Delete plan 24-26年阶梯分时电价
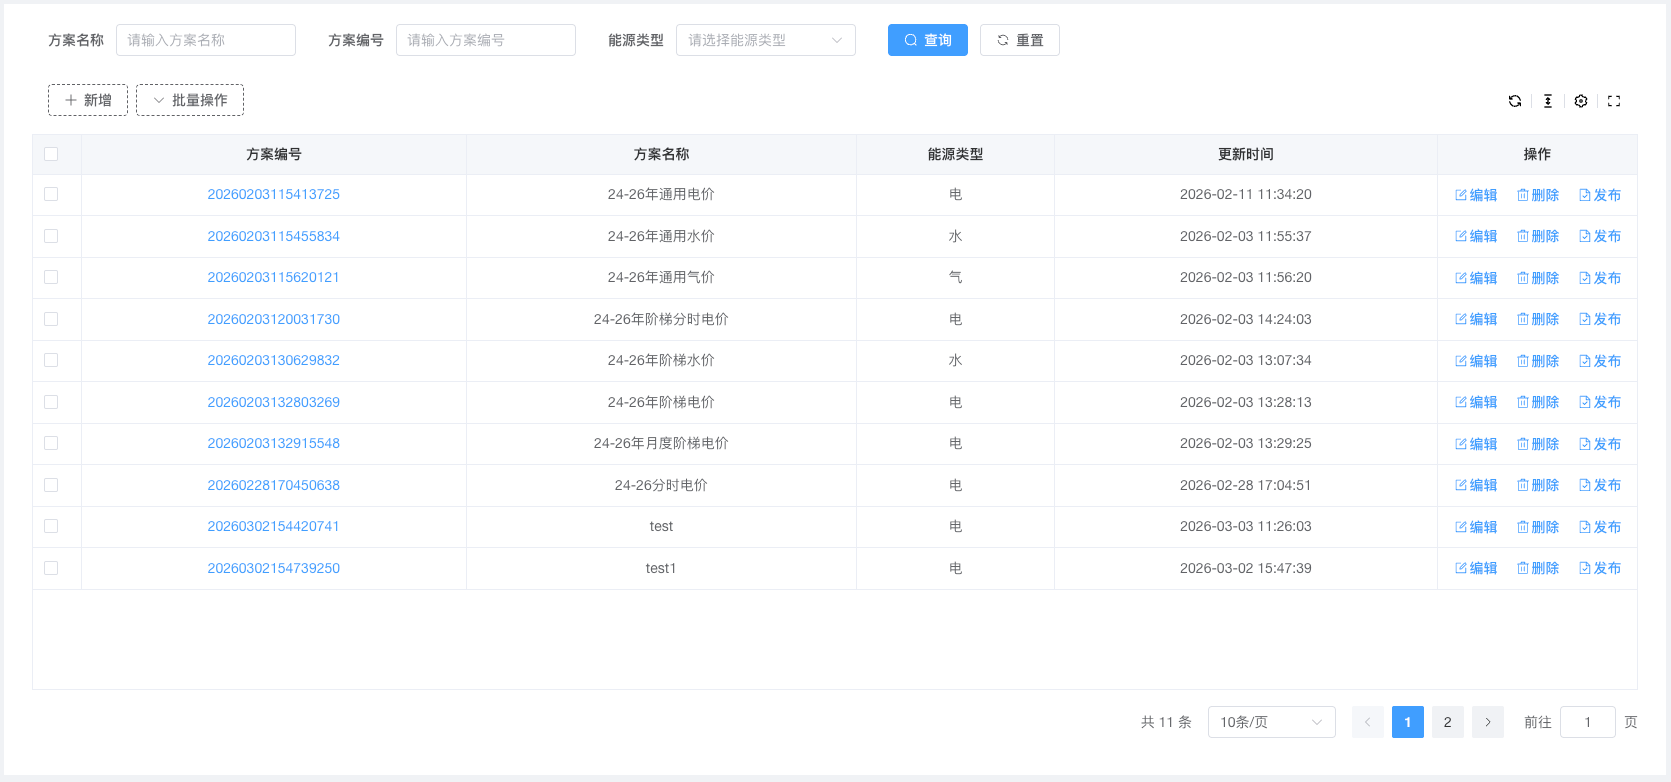Viewport: 1671px width, 782px height. click(x=1538, y=319)
